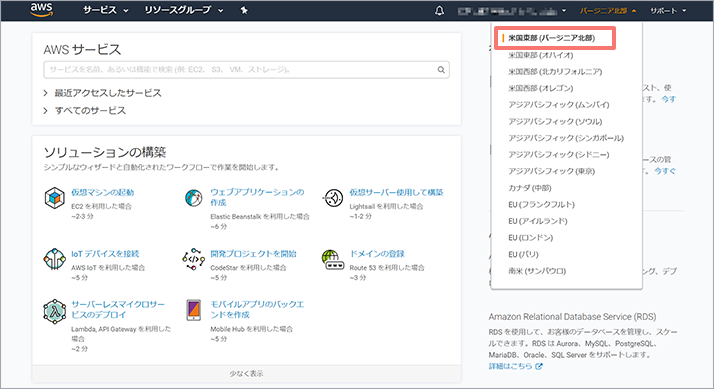This screenshot has width=714, height=389.
Task: Select region 米国東部 (オハイオ)
Action: click(x=541, y=55)
